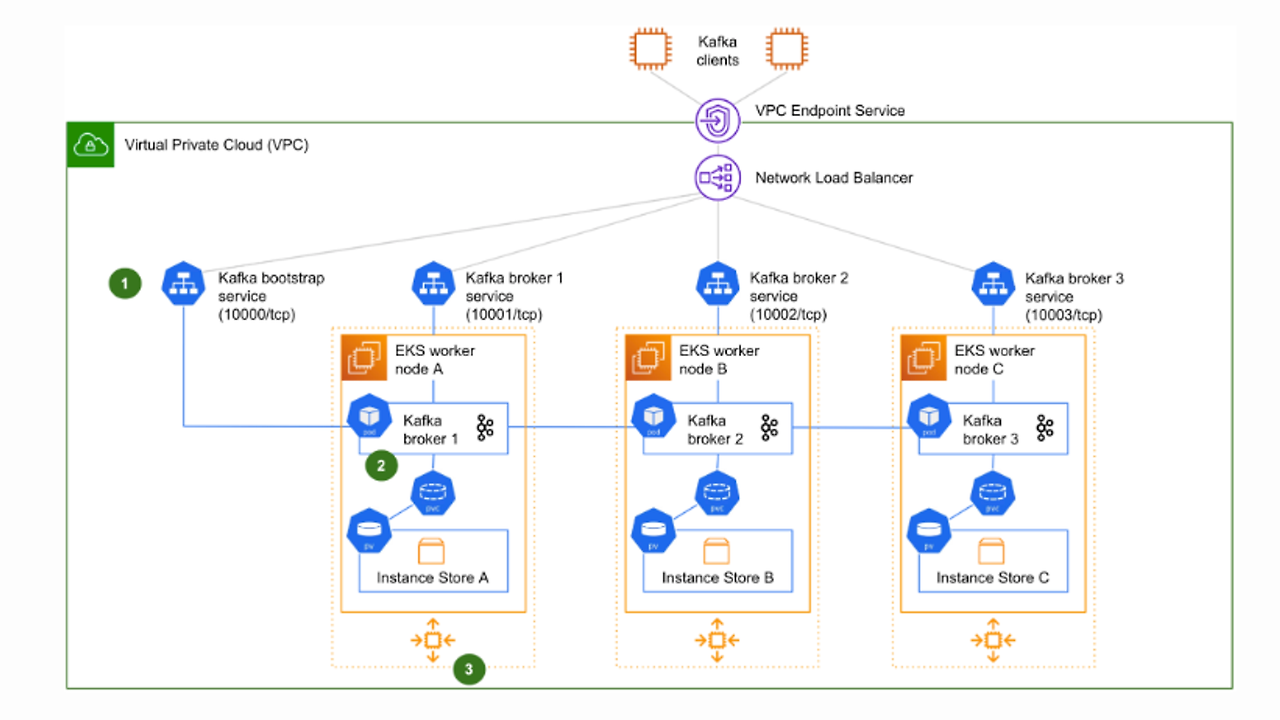Click the left Kafka client chip icon

649,49
